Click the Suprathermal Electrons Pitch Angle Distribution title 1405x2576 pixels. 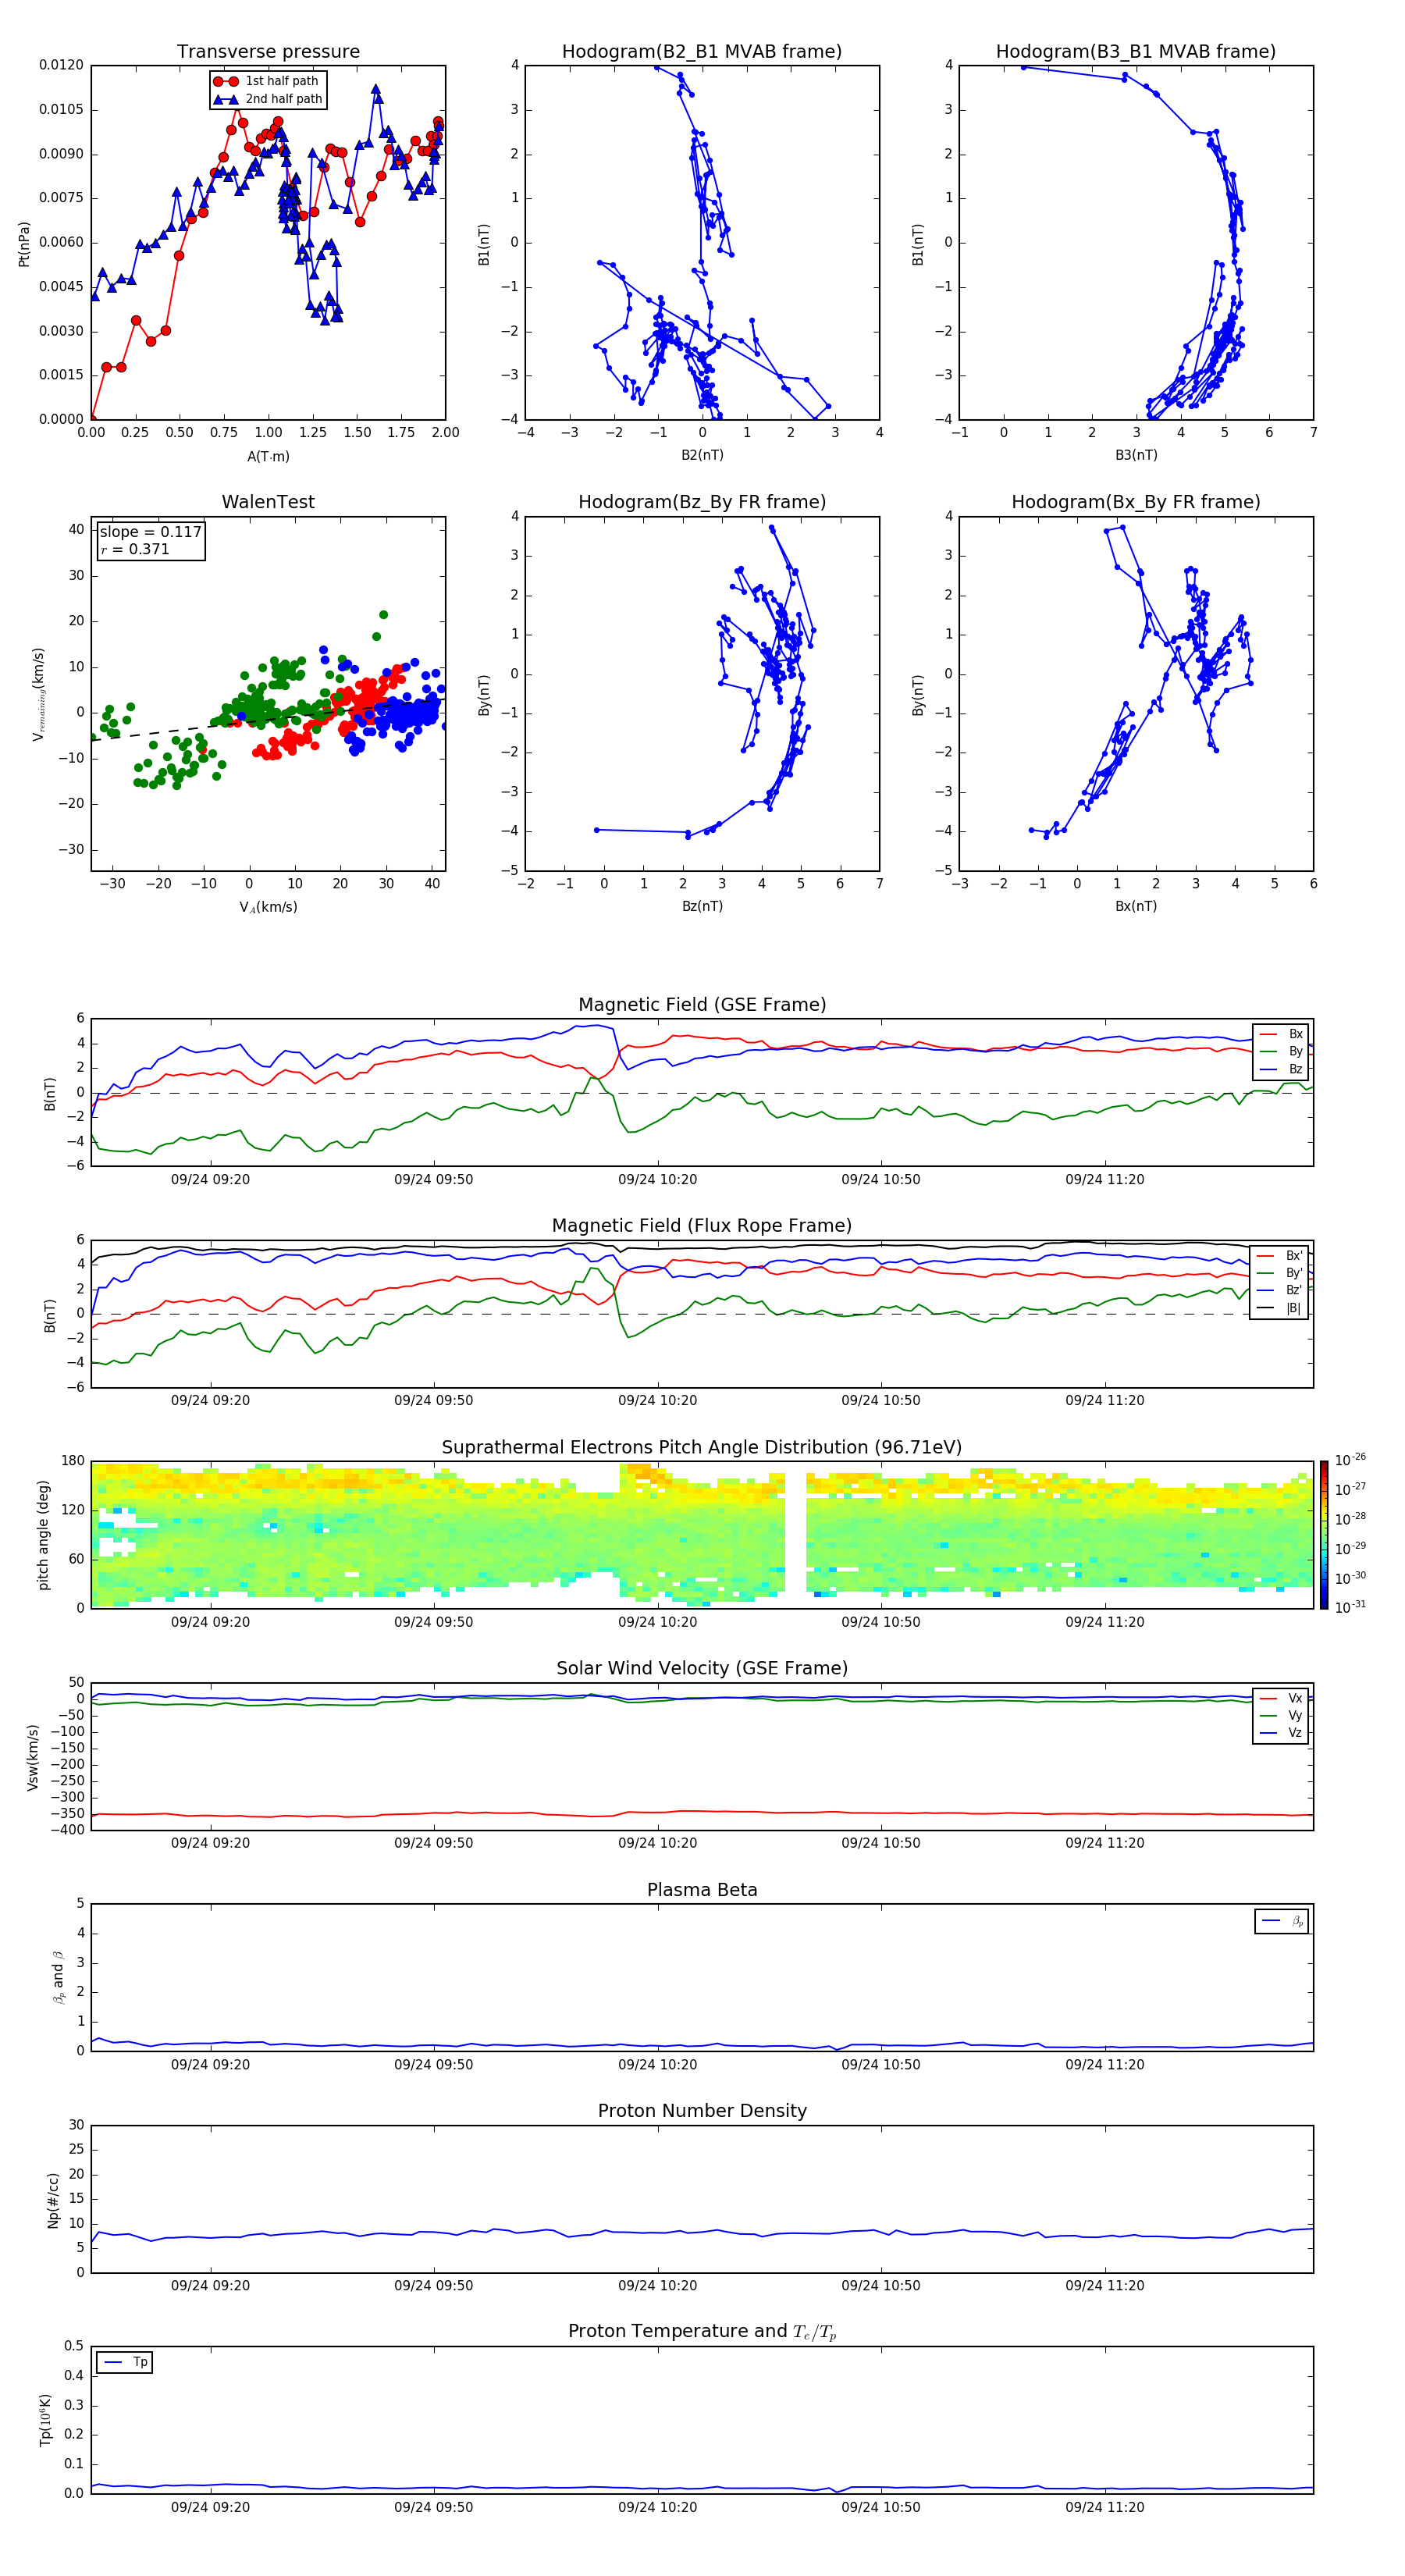(x=702, y=1447)
